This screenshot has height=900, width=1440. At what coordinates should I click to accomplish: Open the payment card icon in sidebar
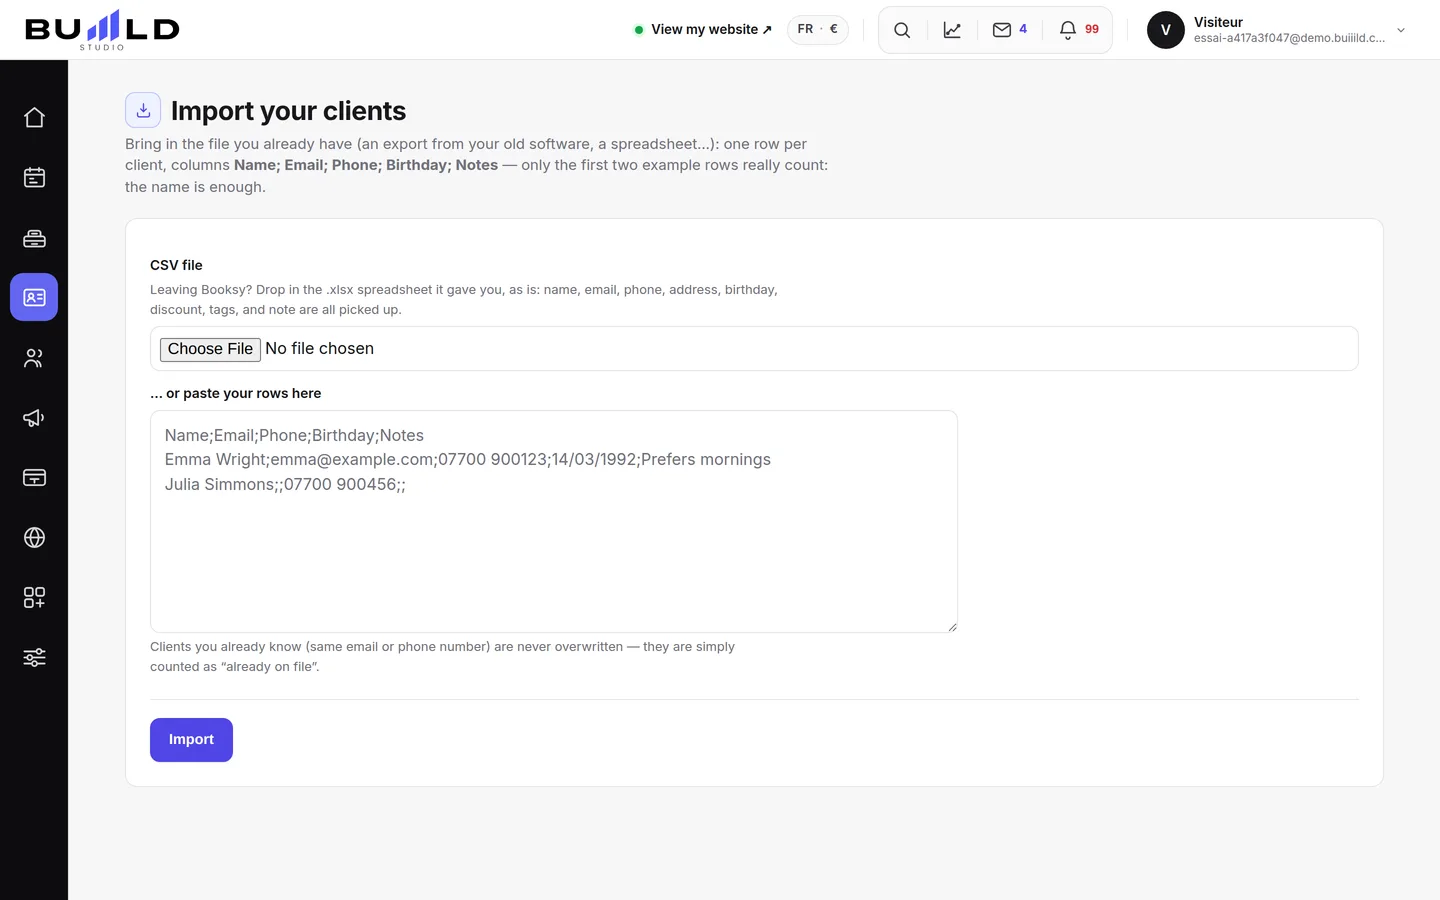(34, 478)
